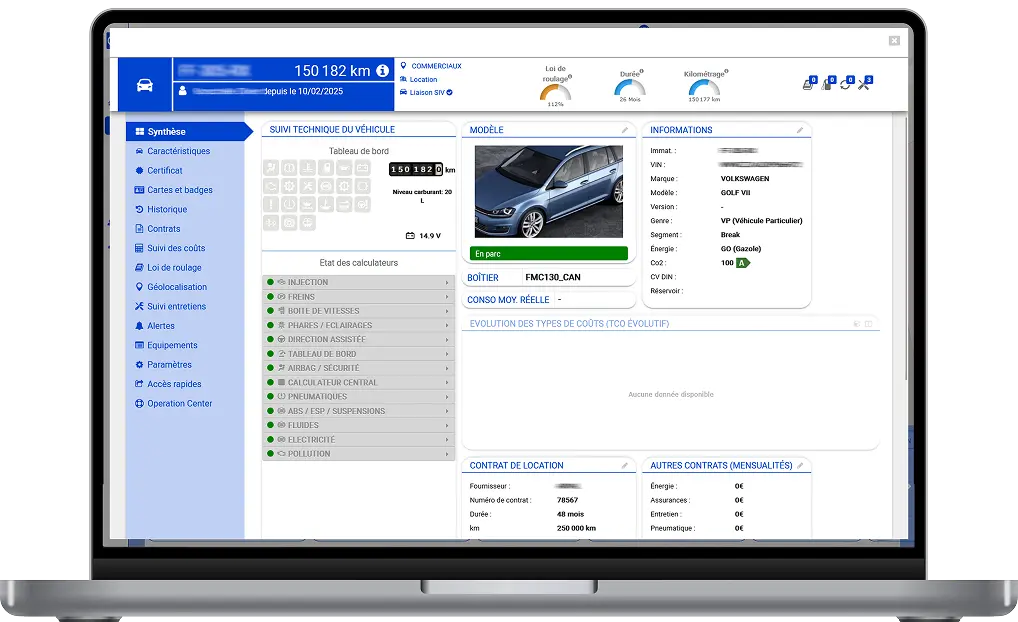Open the Synthèse menu item

point(188,131)
